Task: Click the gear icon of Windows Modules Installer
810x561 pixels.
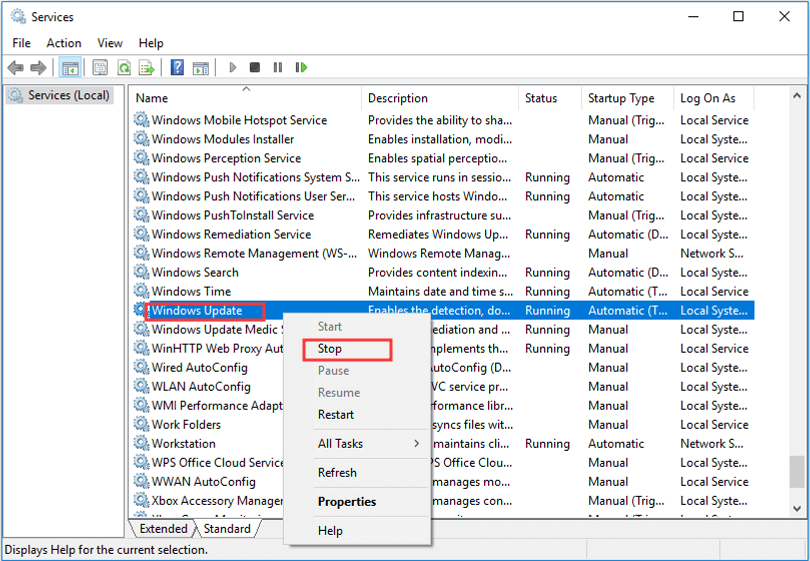Action: coord(141,138)
